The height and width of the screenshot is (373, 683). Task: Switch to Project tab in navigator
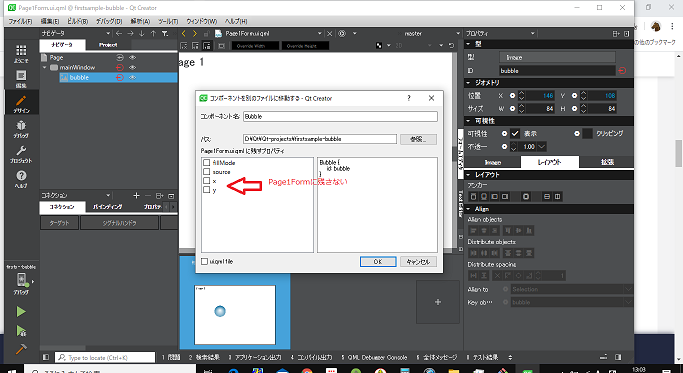[x=108, y=45]
